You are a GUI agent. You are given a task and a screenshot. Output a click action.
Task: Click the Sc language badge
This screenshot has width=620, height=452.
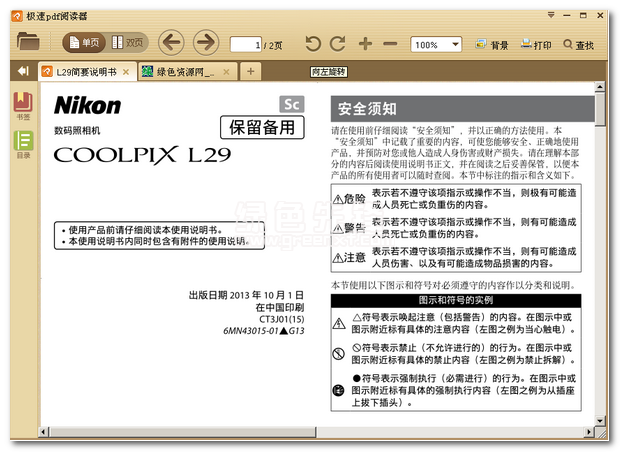(292, 104)
